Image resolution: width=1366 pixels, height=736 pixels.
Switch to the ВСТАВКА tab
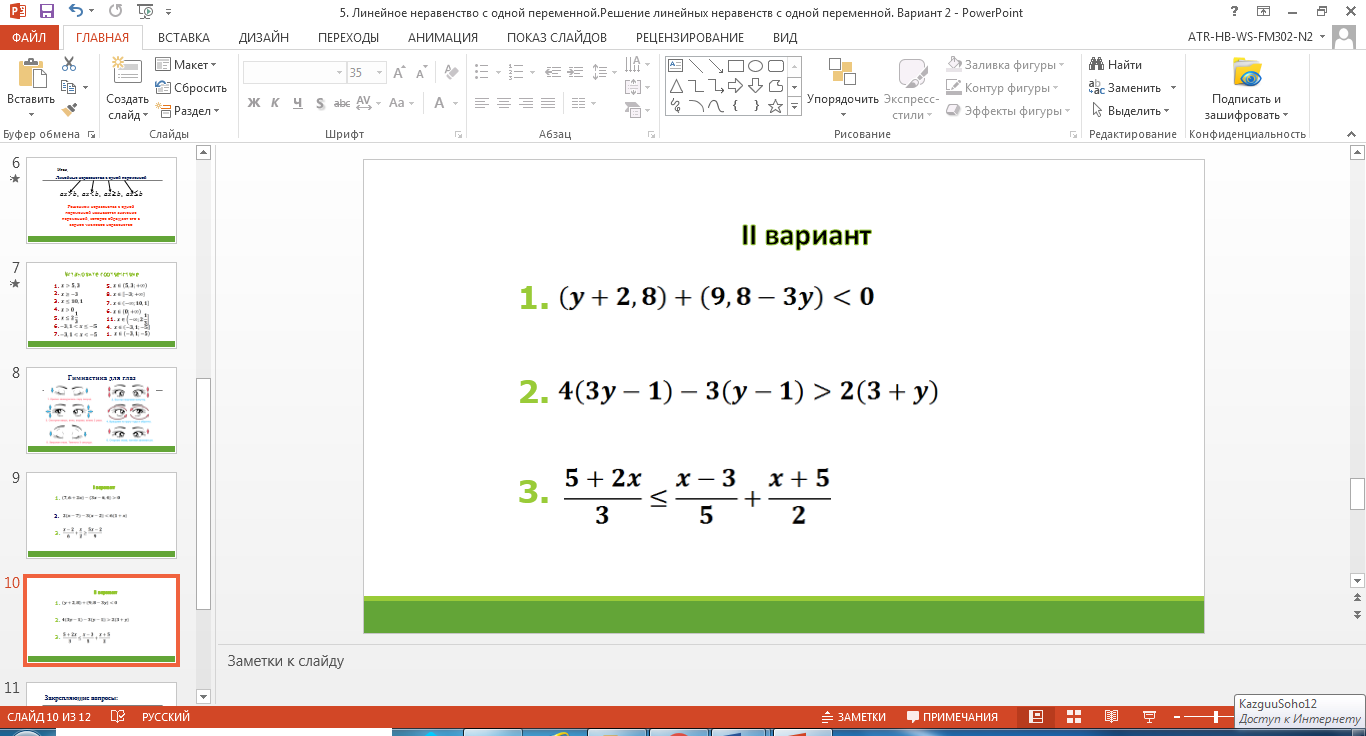pyautogui.click(x=184, y=38)
